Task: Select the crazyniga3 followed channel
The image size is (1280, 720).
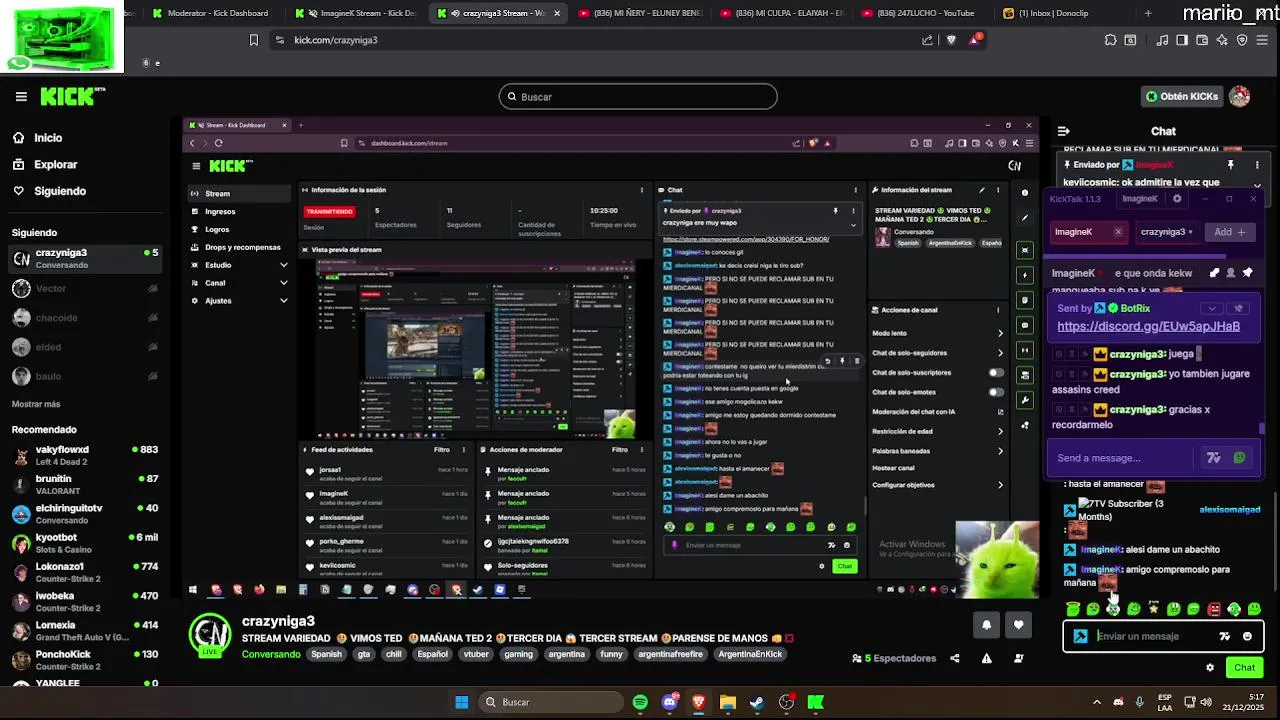Action: click(85, 258)
